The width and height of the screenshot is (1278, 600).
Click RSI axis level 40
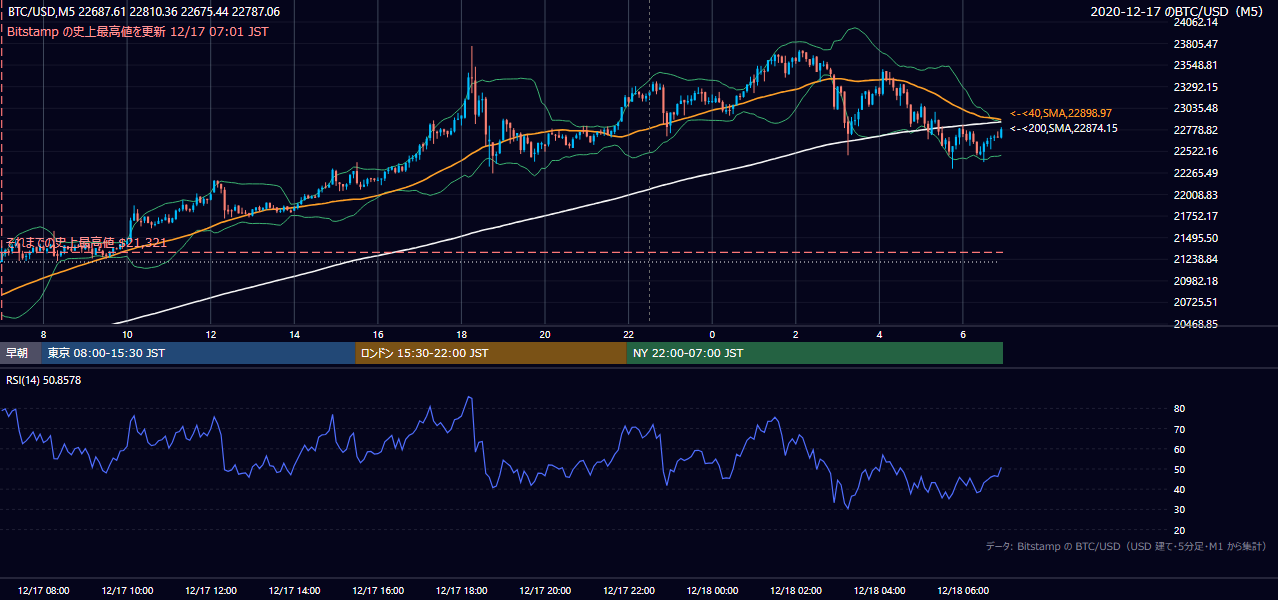[x=1179, y=489]
